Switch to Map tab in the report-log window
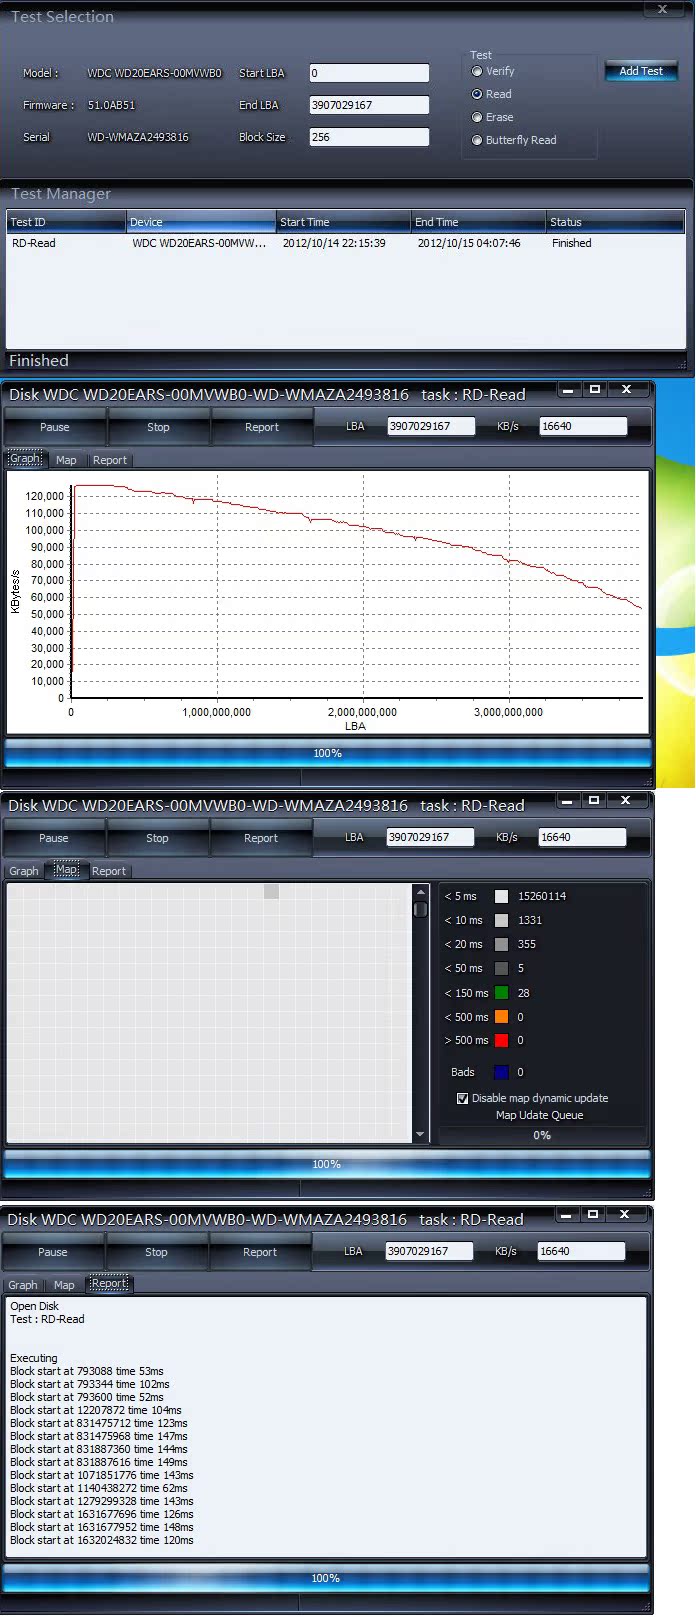696x1617 pixels. tap(64, 1285)
